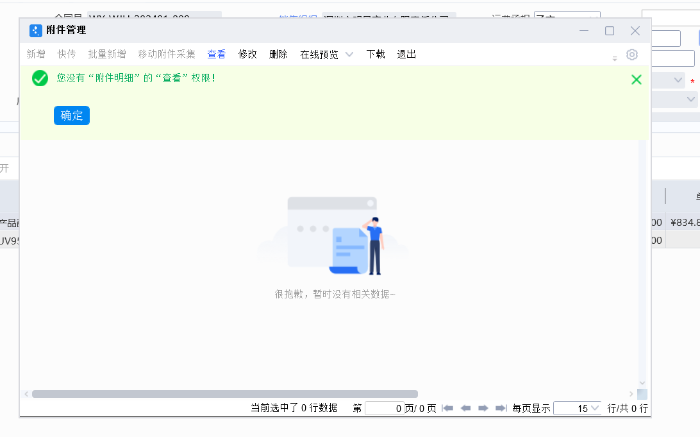700x437 pixels.
Task: Click the 修改 toolbar item
Action: coord(248,55)
